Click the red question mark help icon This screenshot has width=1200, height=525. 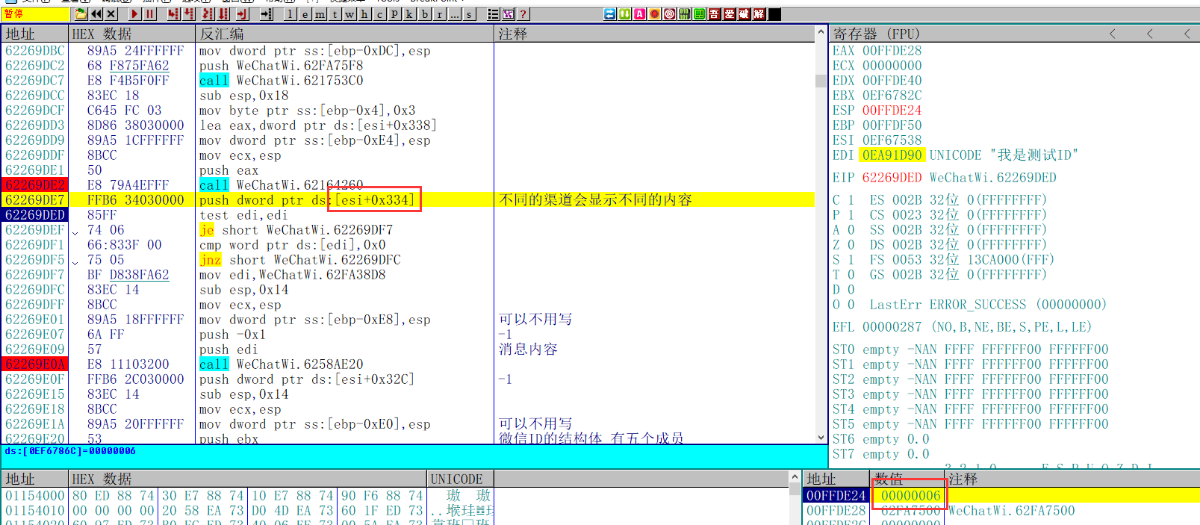(x=523, y=14)
